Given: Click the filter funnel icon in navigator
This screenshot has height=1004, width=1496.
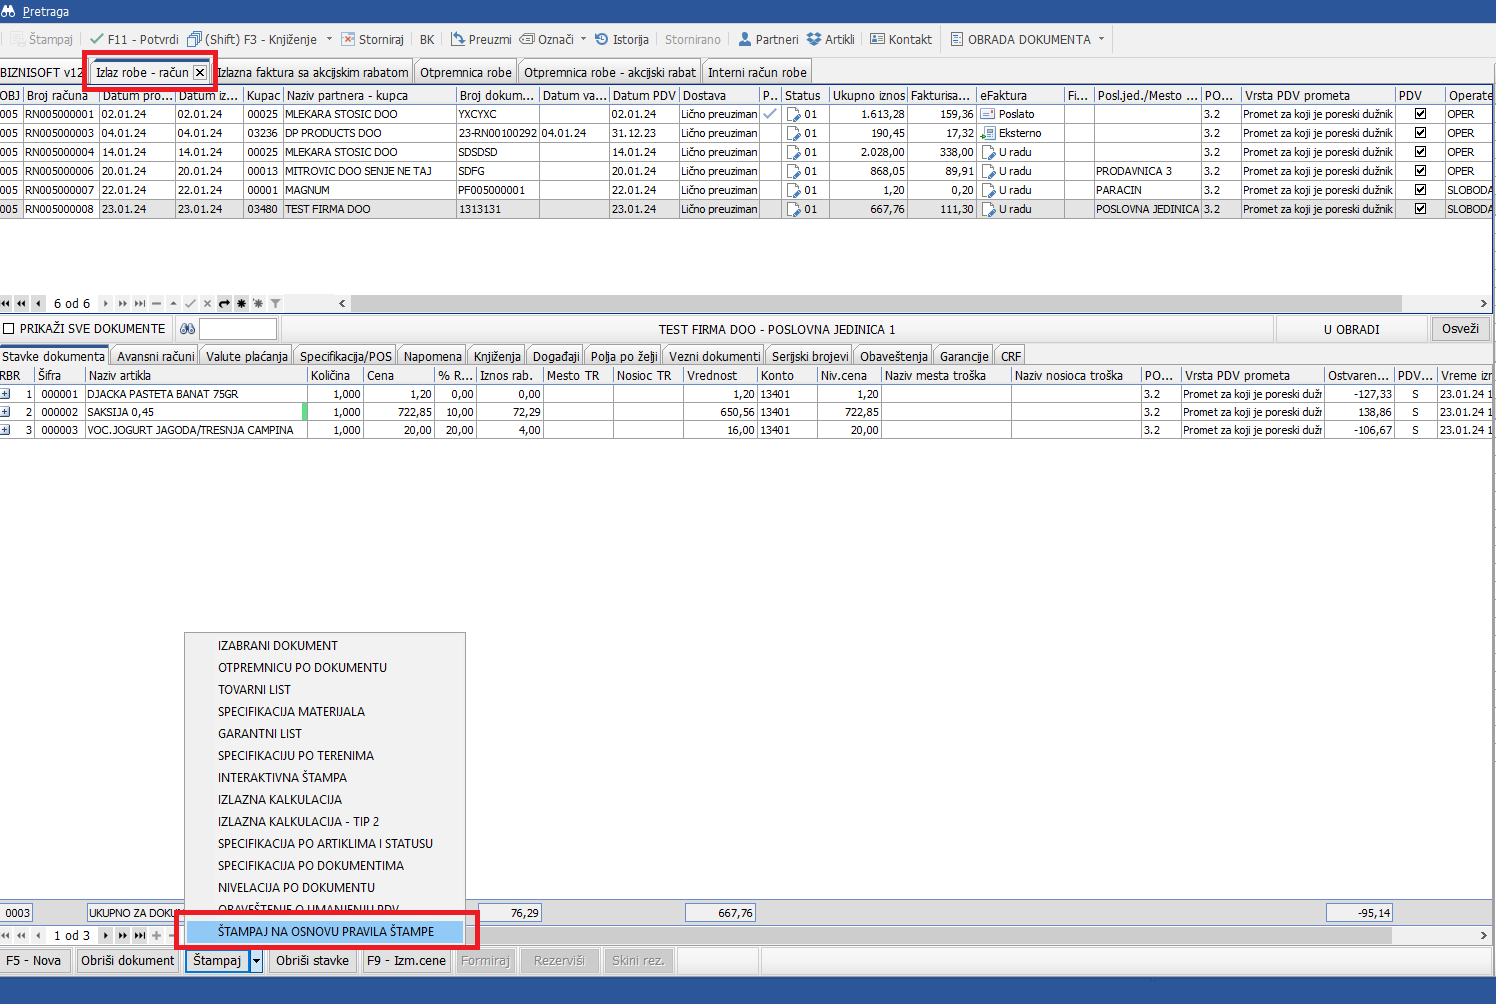Looking at the screenshot, I should (x=275, y=303).
